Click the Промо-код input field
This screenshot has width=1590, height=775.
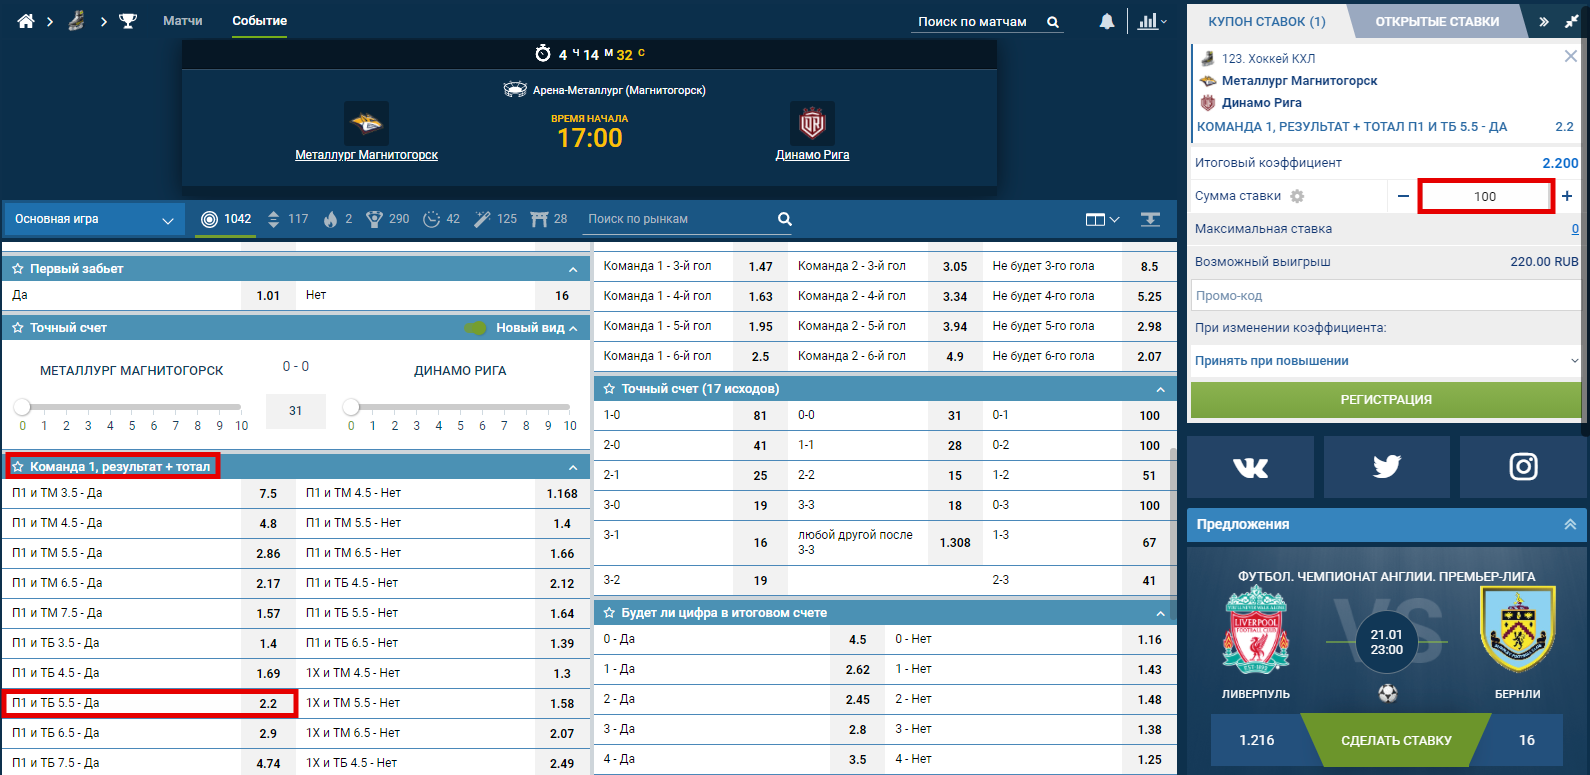click(1385, 296)
